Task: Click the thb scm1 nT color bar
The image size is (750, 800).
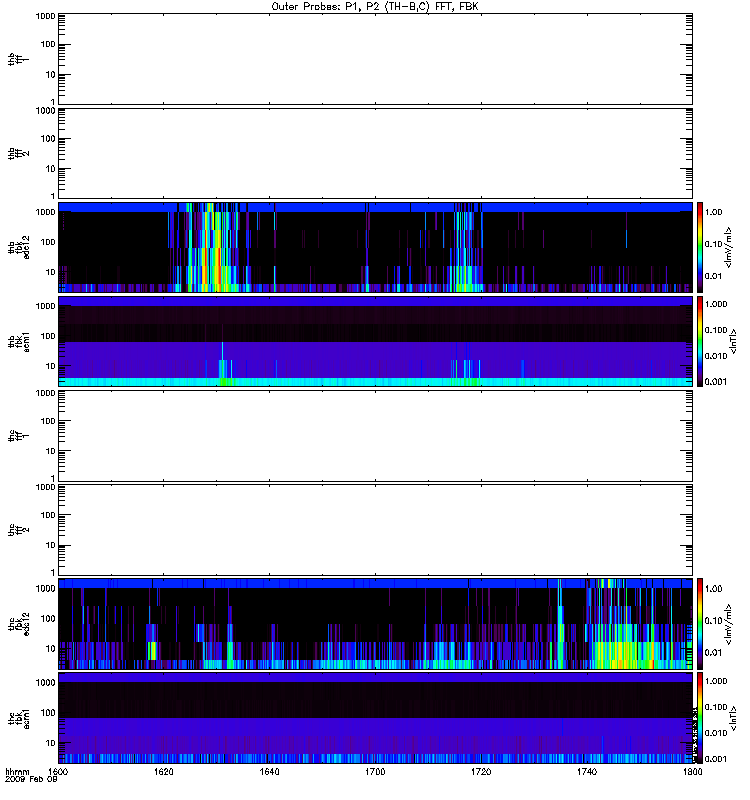Action: click(x=700, y=341)
